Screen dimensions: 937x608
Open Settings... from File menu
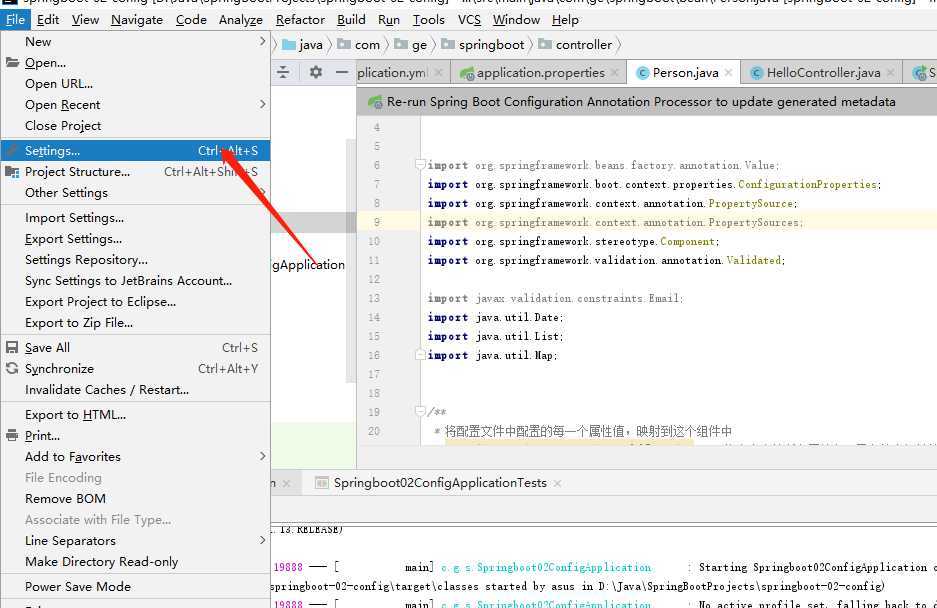(136, 151)
